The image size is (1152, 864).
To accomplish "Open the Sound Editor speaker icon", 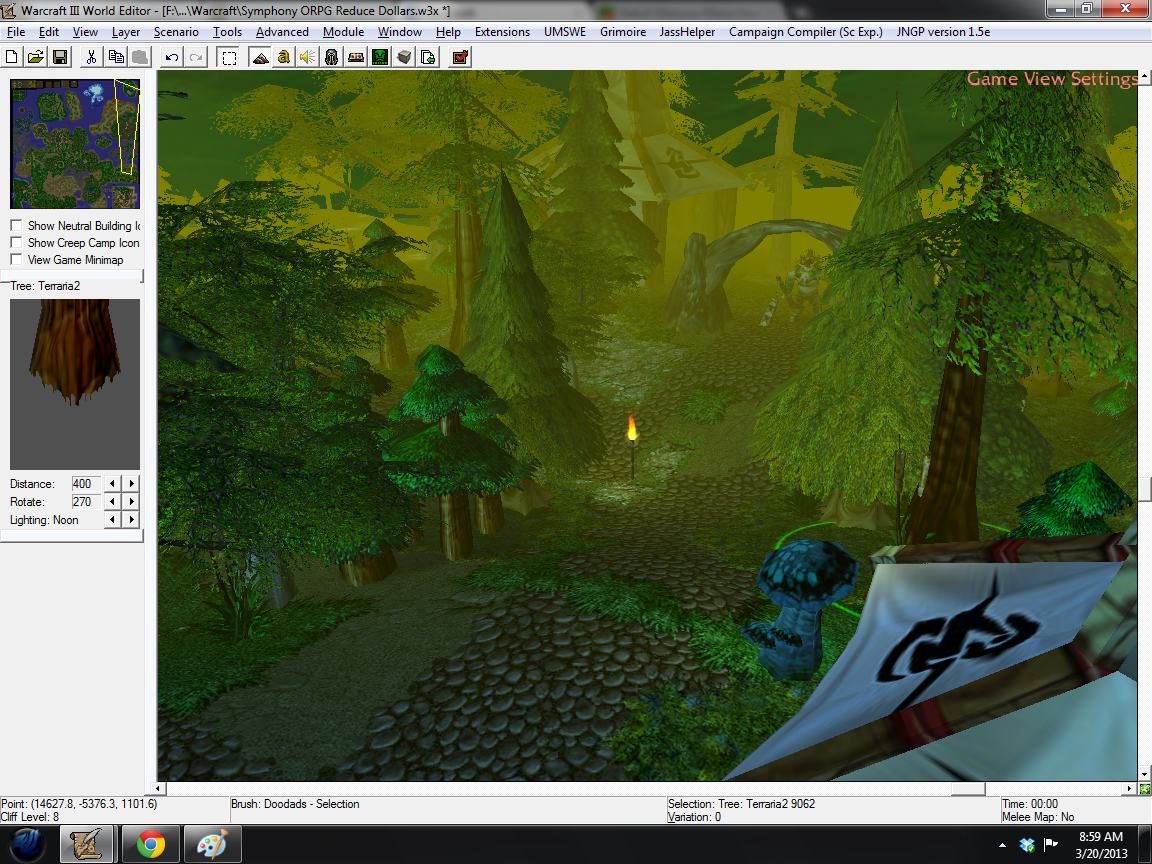I will coord(308,57).
